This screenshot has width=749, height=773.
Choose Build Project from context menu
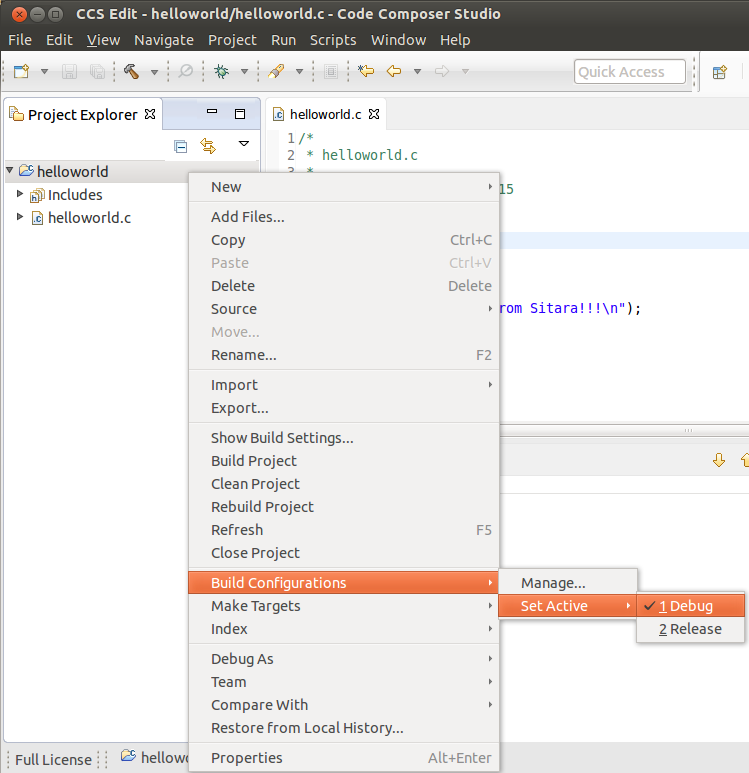point(344,461)
